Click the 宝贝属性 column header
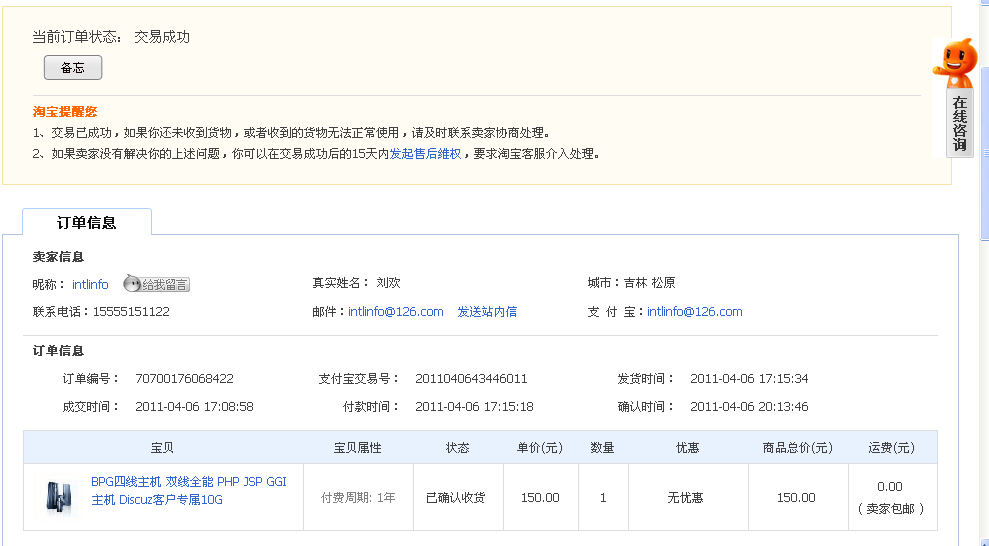This screenshot has width=989, height=546. tap(358, 448)
